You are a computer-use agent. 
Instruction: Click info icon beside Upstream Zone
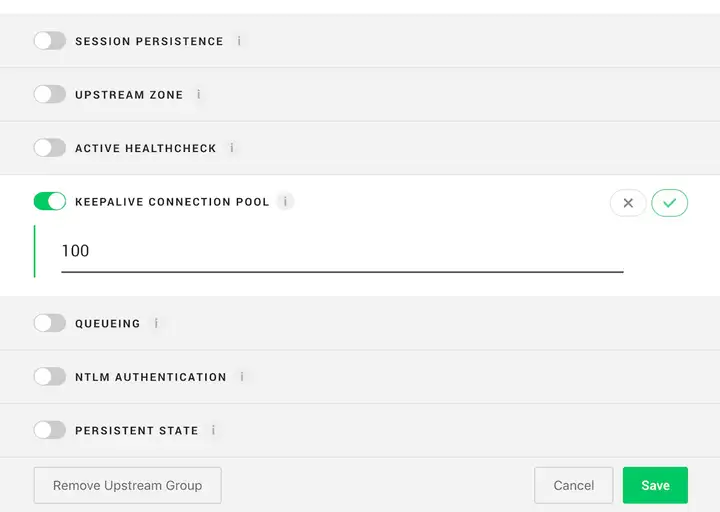pos(198,95)
